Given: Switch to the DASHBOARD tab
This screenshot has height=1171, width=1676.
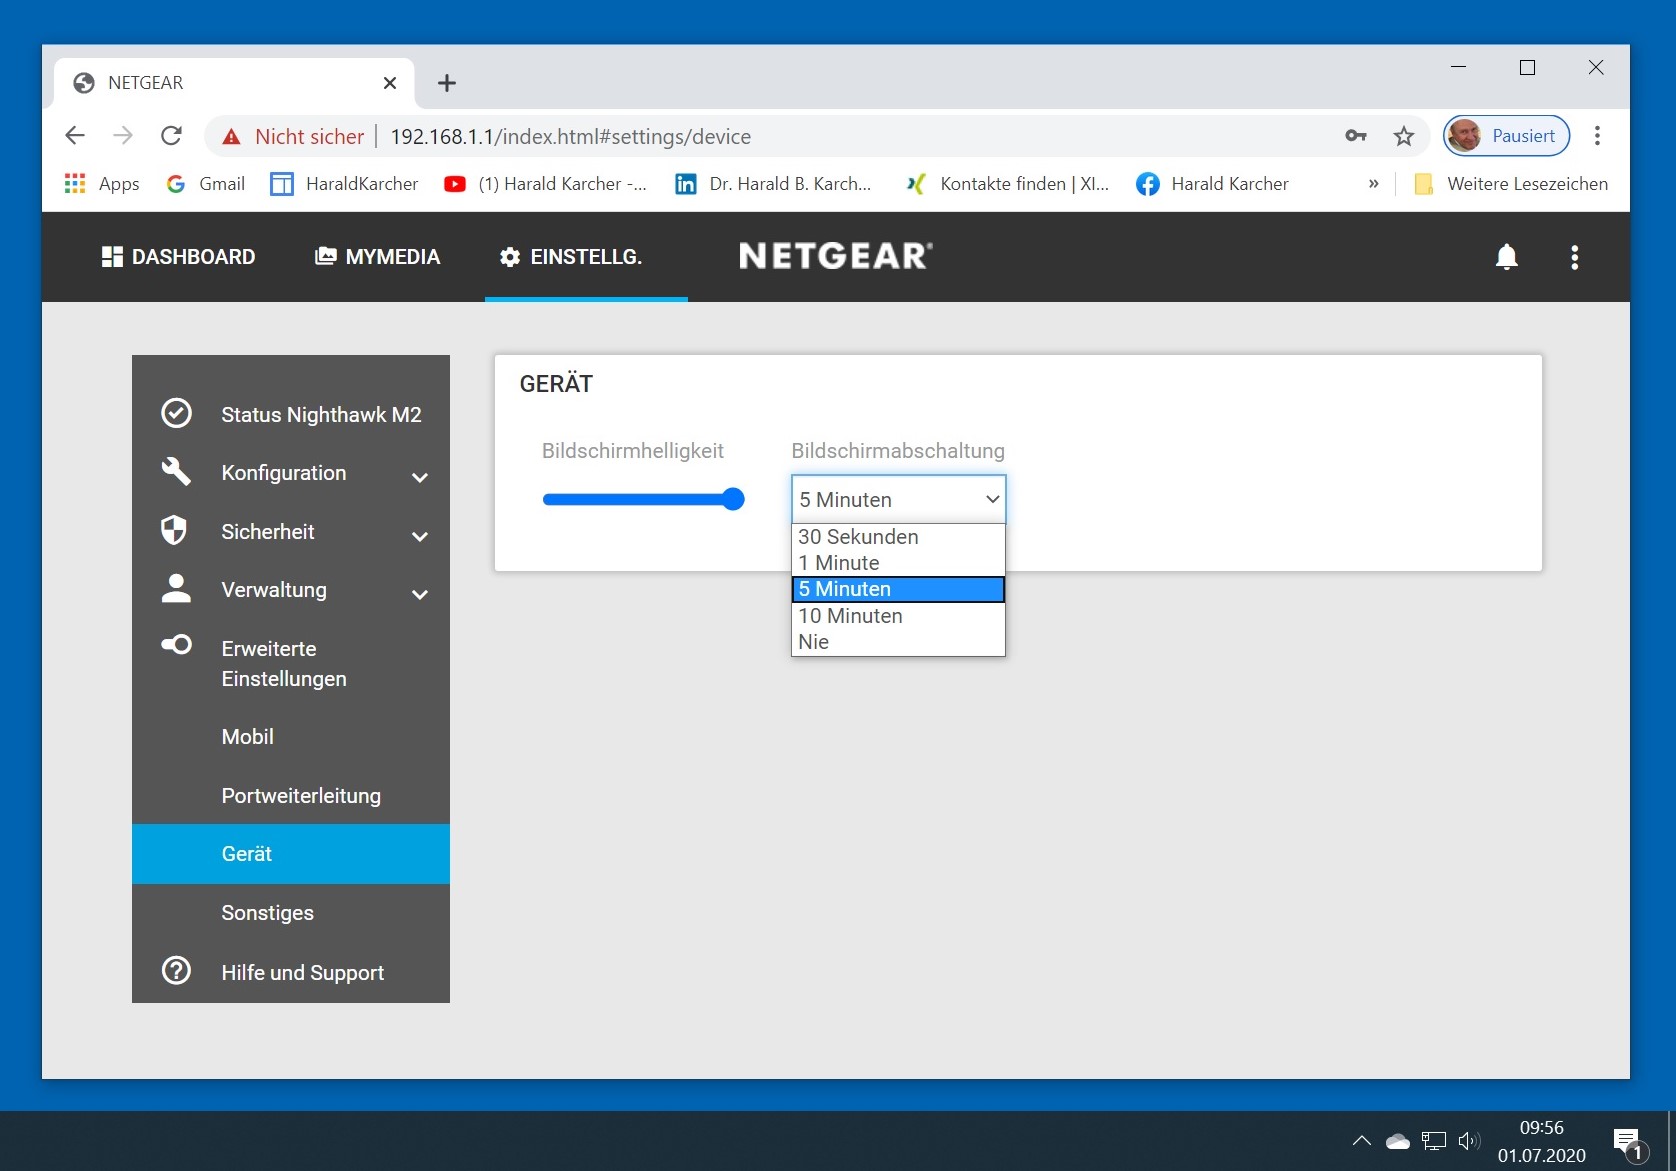Looking at the screenshot, I should [x=179, y=257].
